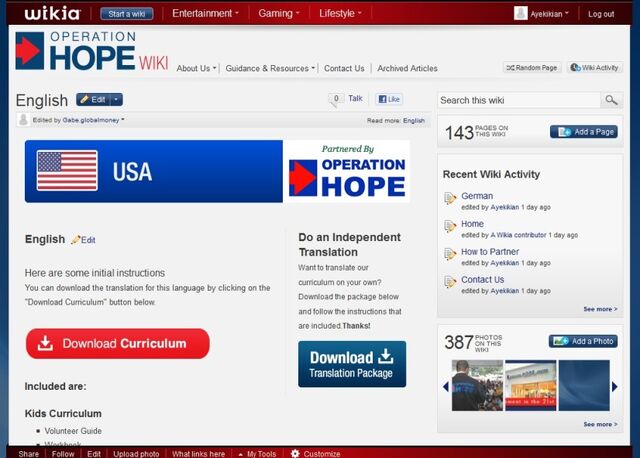Expand the edited-by history dropdown arrow

[122, 120]
